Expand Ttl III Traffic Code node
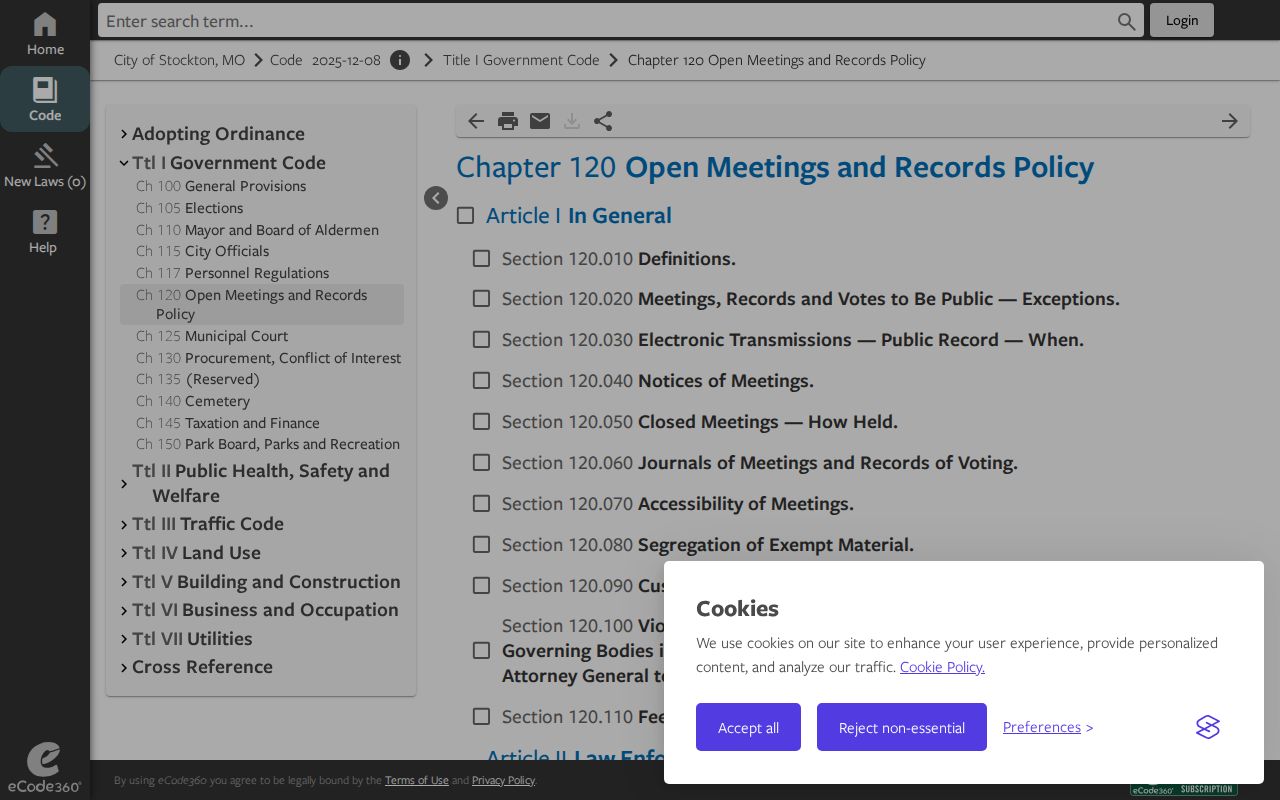The image size is (1280, 800). pyautogui.click(x=124, y=524)
